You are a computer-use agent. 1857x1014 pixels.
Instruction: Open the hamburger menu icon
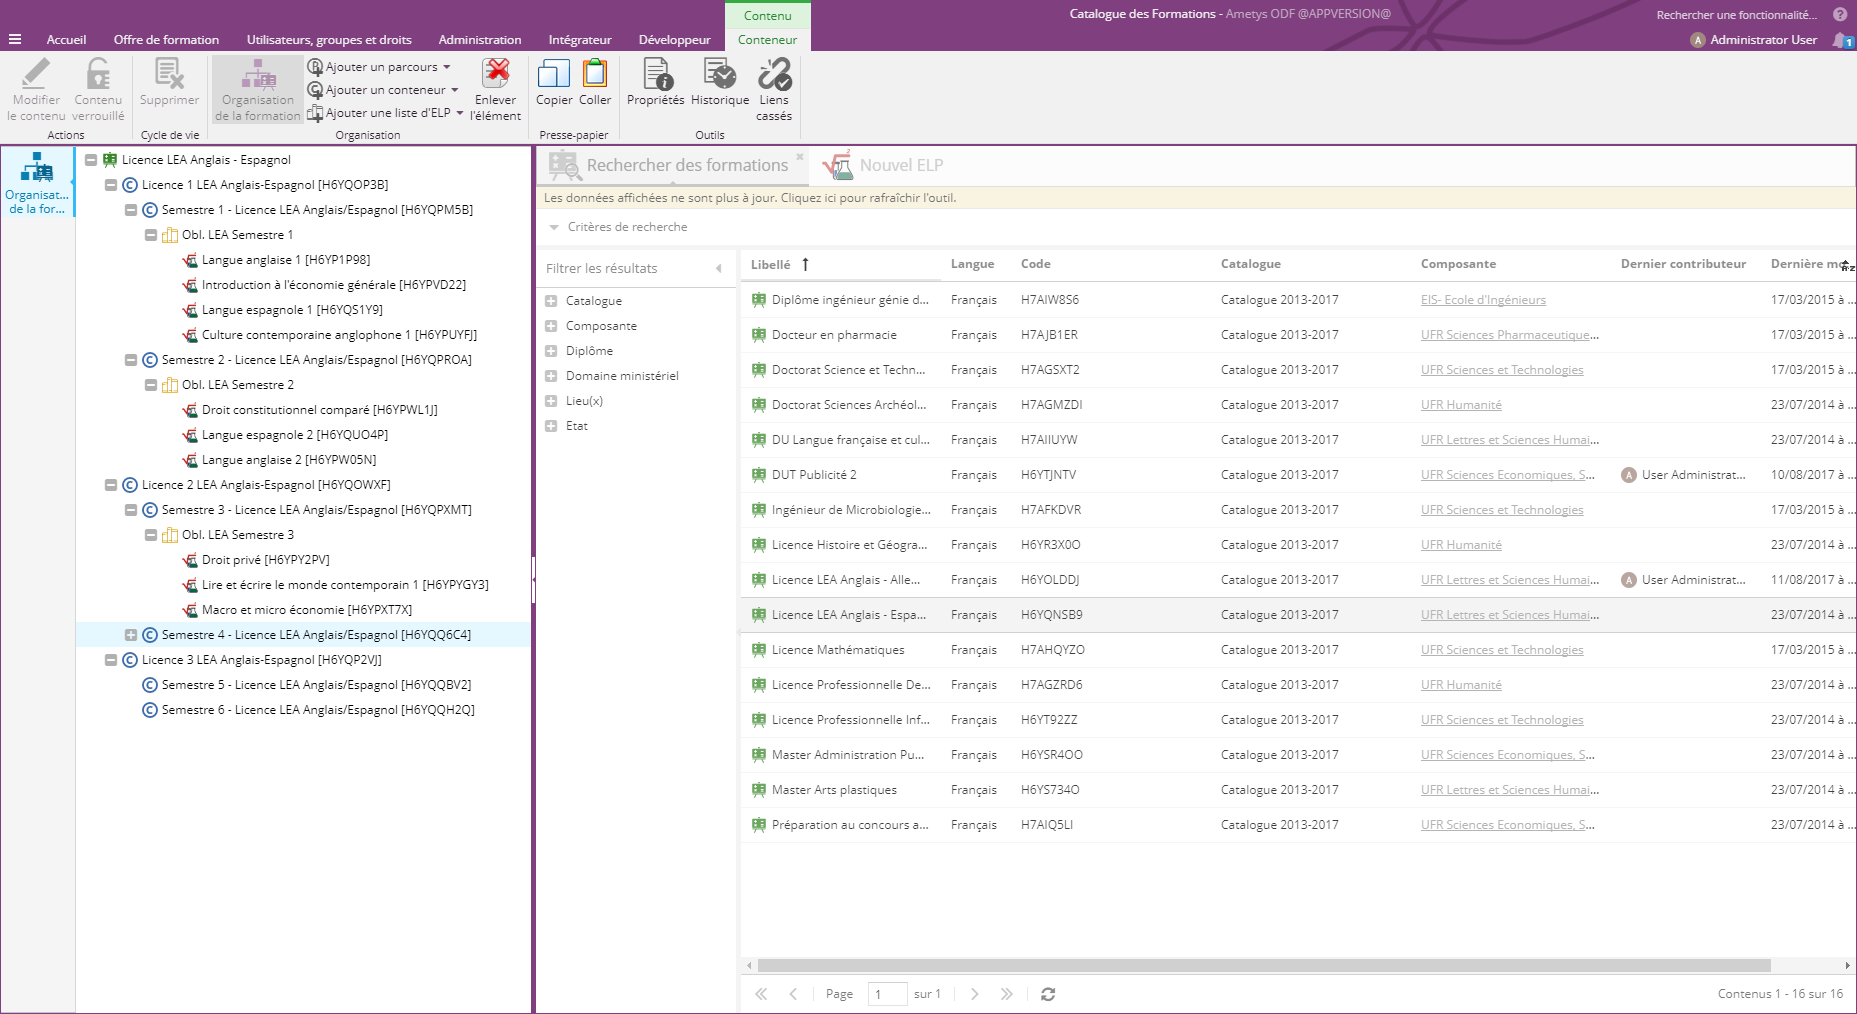(15, 40)
